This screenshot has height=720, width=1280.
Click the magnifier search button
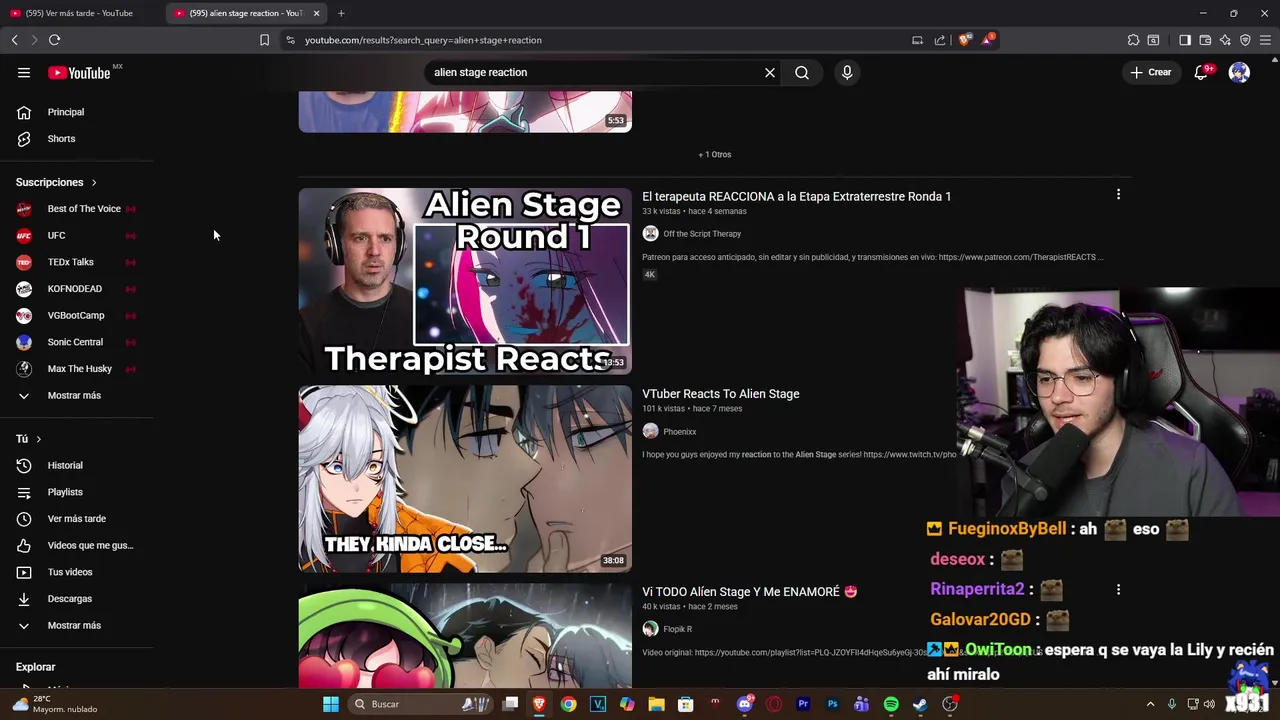(802, 72)
